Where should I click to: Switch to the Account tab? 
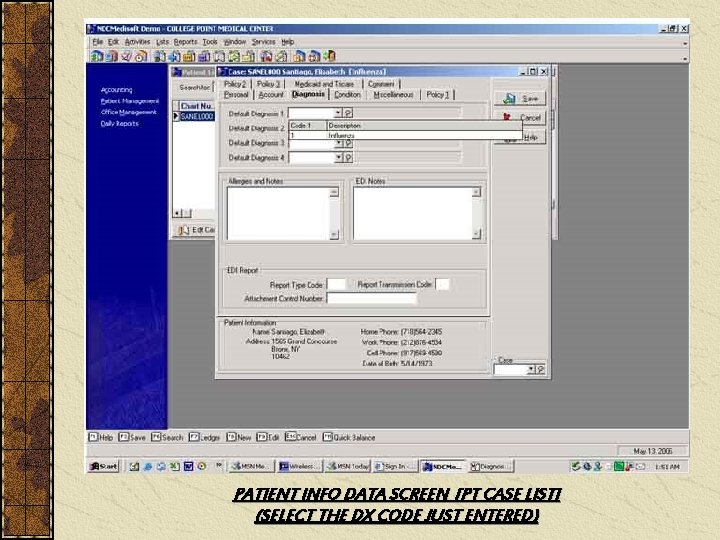pyautogui.click(x=271, y=94)
